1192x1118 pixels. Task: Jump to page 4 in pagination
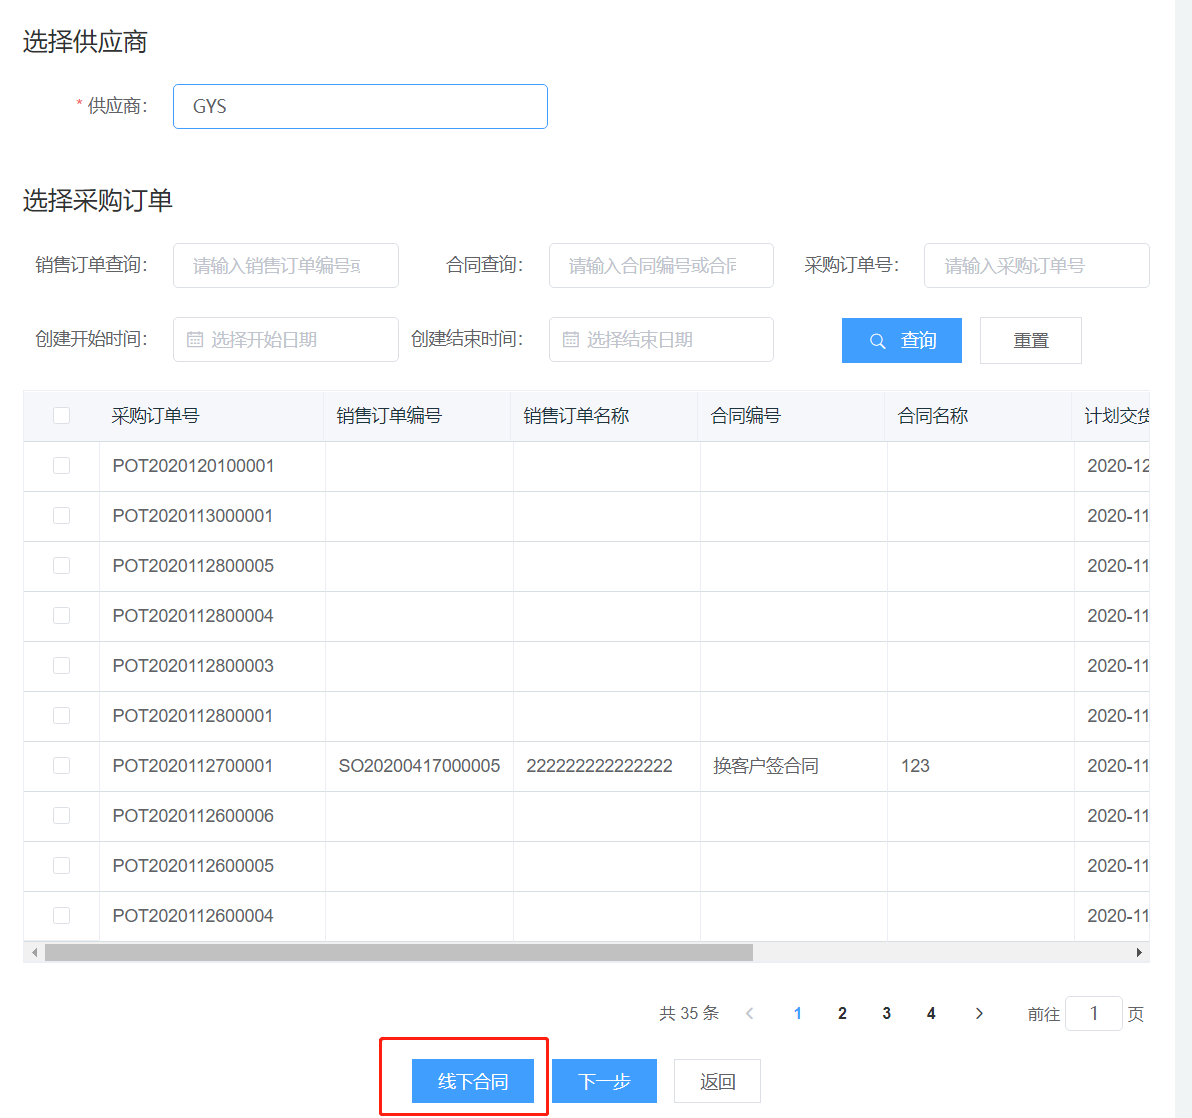[931, 1013]
